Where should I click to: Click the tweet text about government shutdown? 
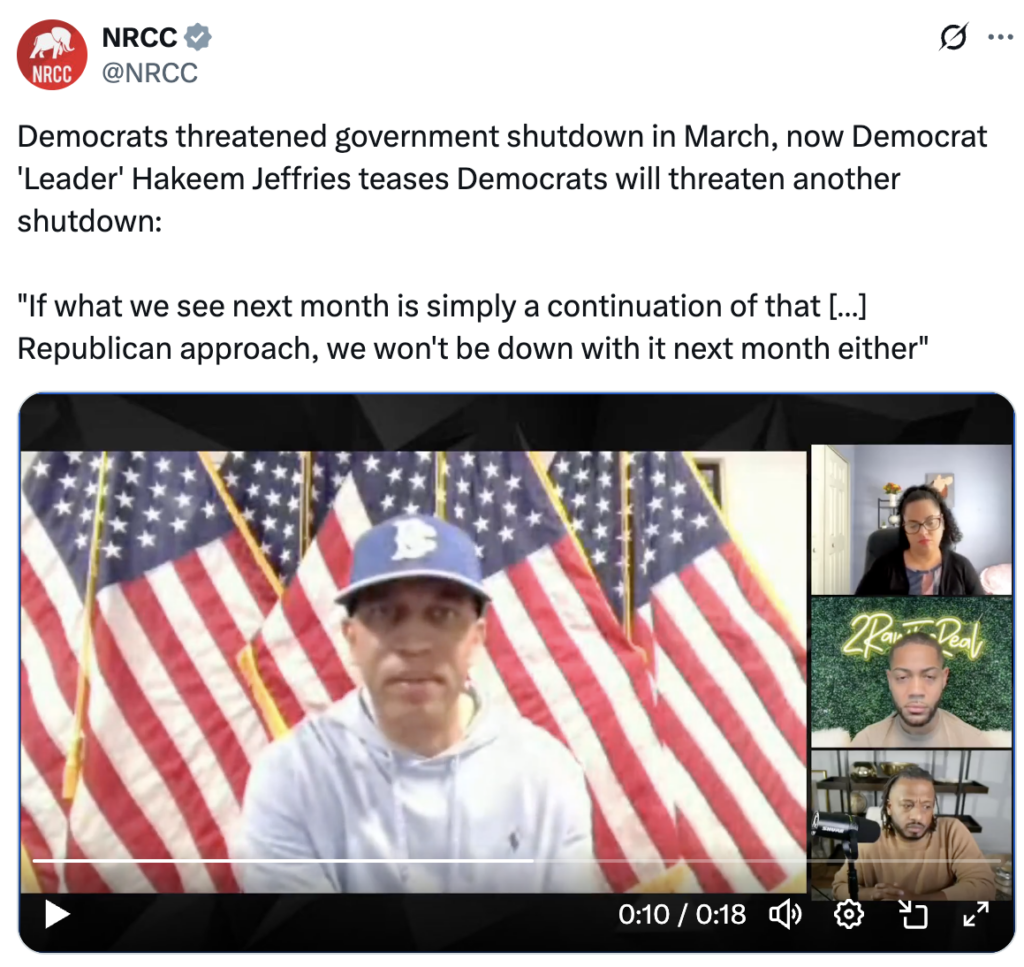coord(502,179)
